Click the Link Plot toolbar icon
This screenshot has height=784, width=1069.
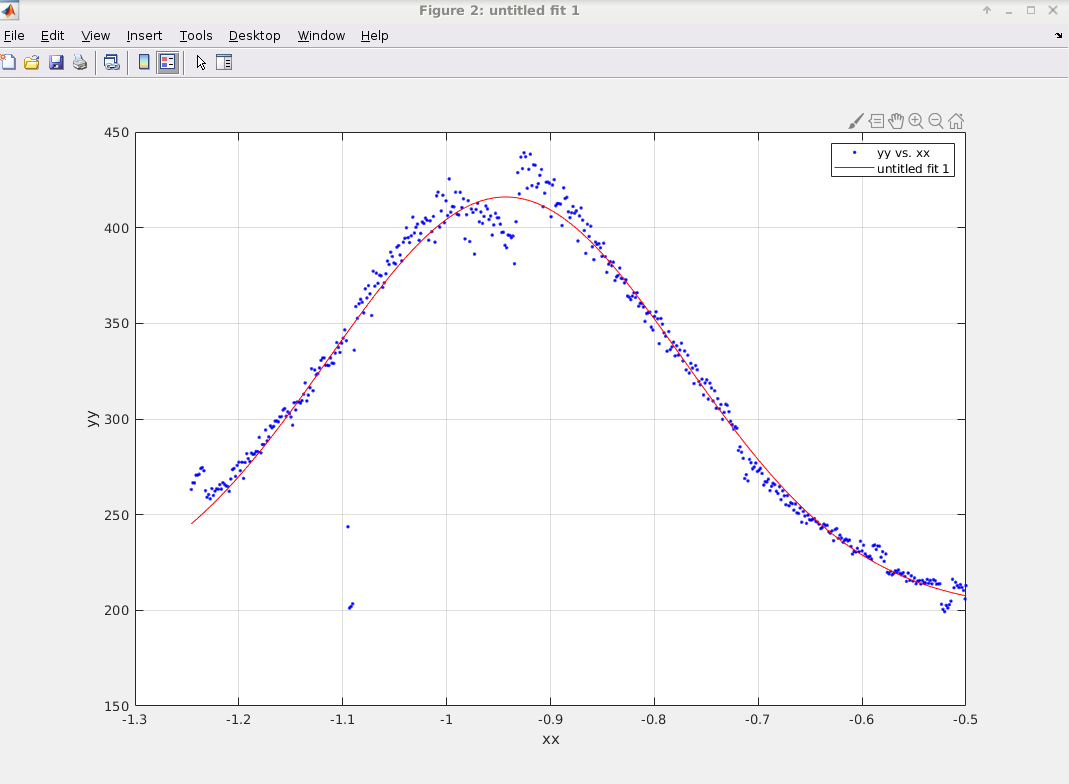click(112, 62)
